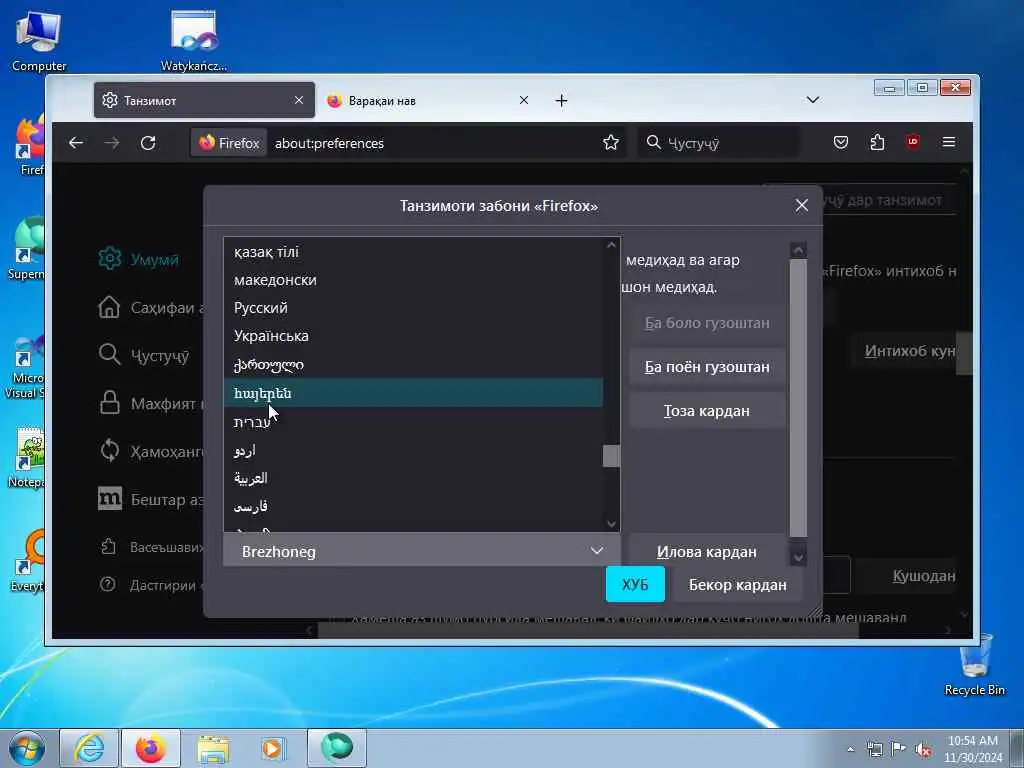Viewport: 1024px width, 768px height.
Task: Select қазақ тілі in the language list
Action: pos(413,252)
